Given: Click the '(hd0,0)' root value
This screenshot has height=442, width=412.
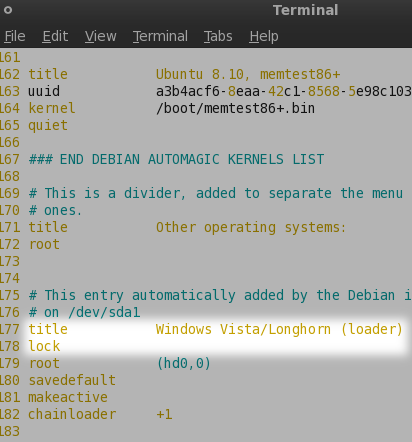Looking at the screenshot, I should tap(184, 364).
